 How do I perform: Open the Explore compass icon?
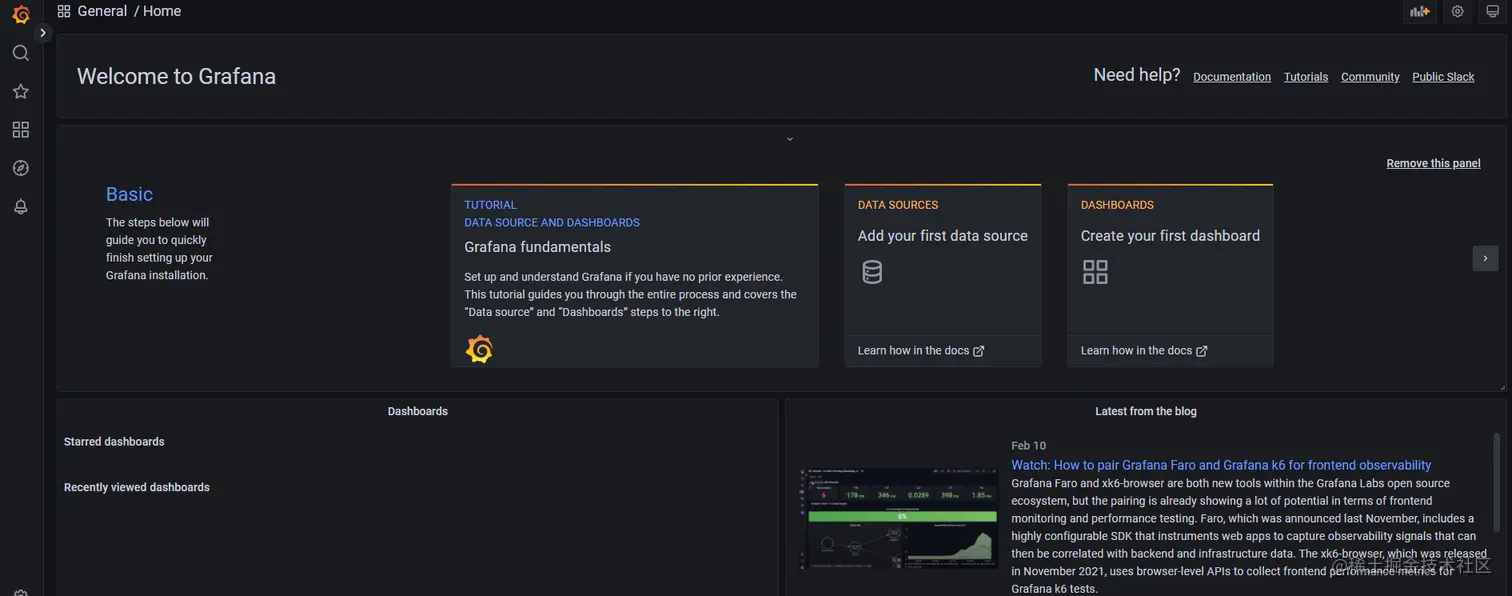(21, 168)
